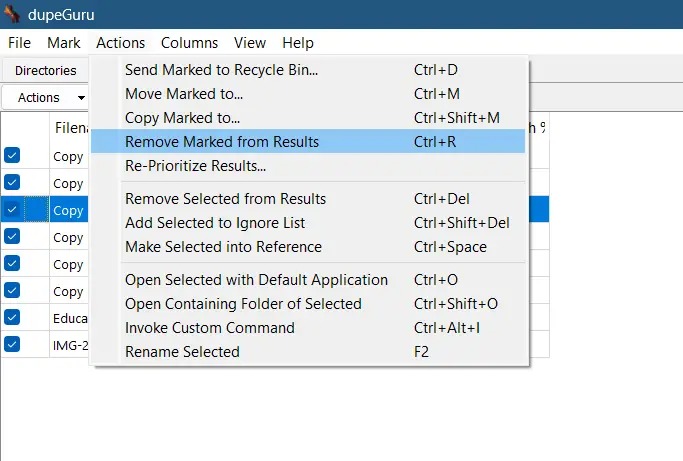Open the Help menu

[298, 43]
